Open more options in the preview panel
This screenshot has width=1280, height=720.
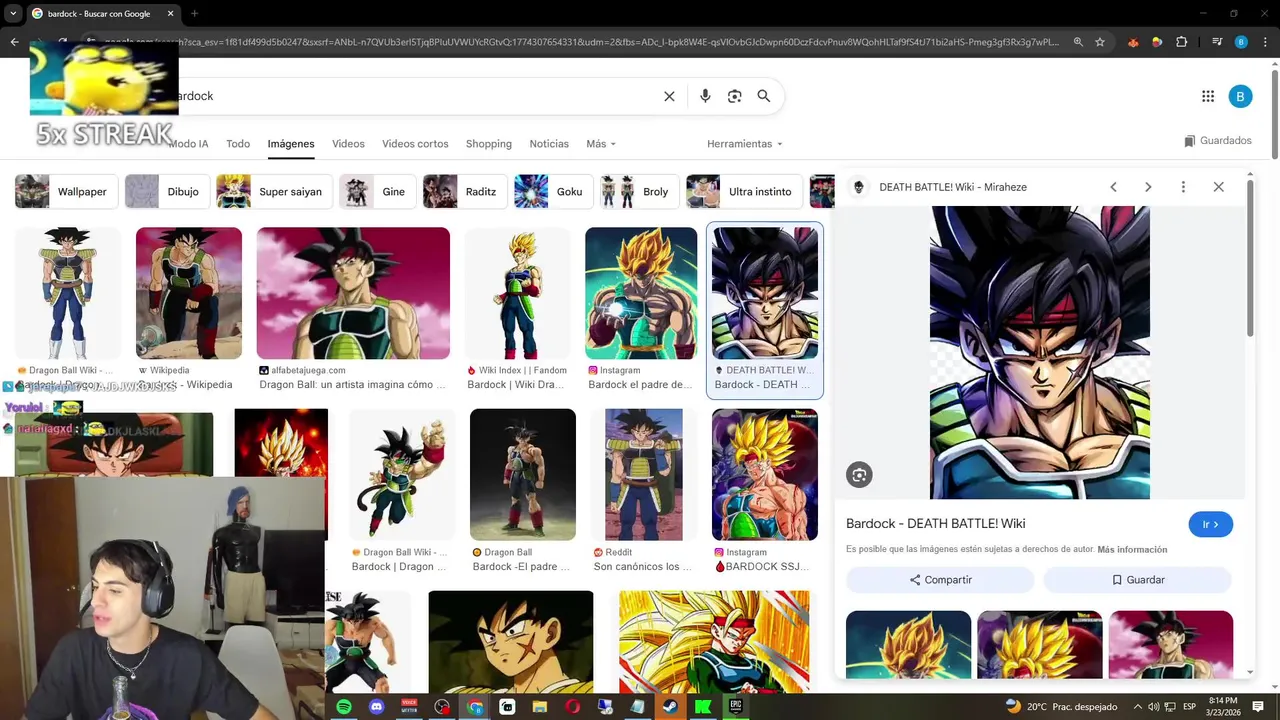coord(1183,187)
